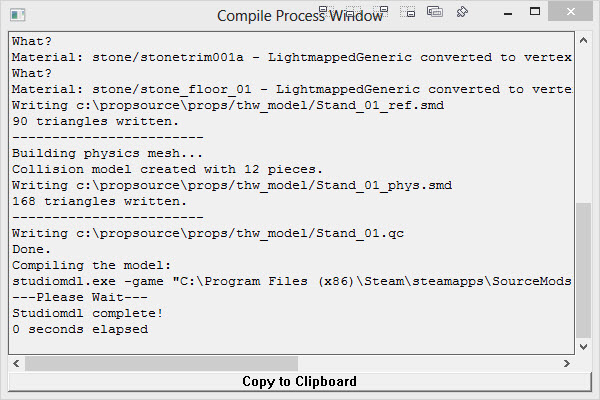
Task: Click the up arrow of the vertical scrollbar
Action: click(x=584, y=40)
